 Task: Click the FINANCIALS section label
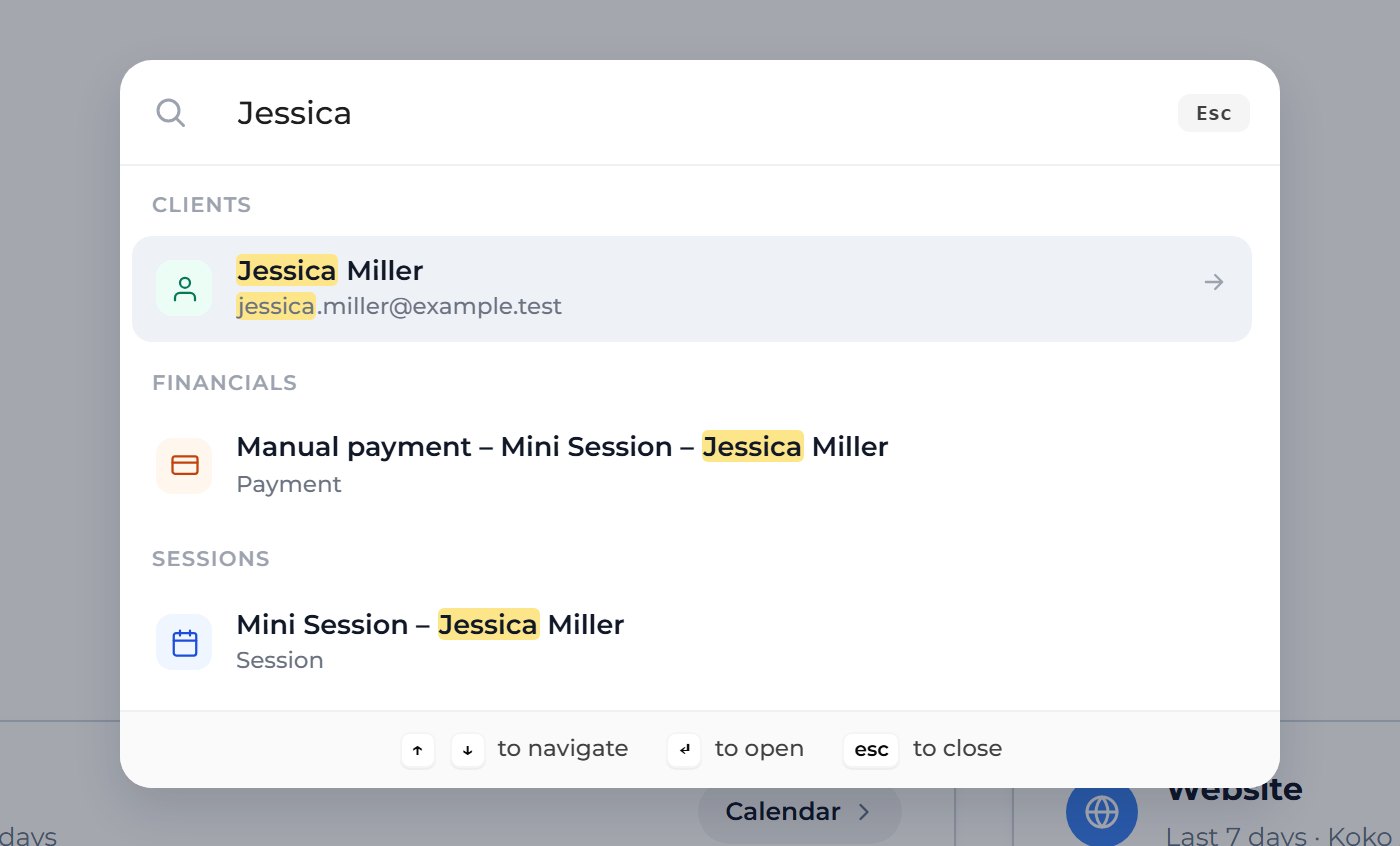(x=224, y=383)
